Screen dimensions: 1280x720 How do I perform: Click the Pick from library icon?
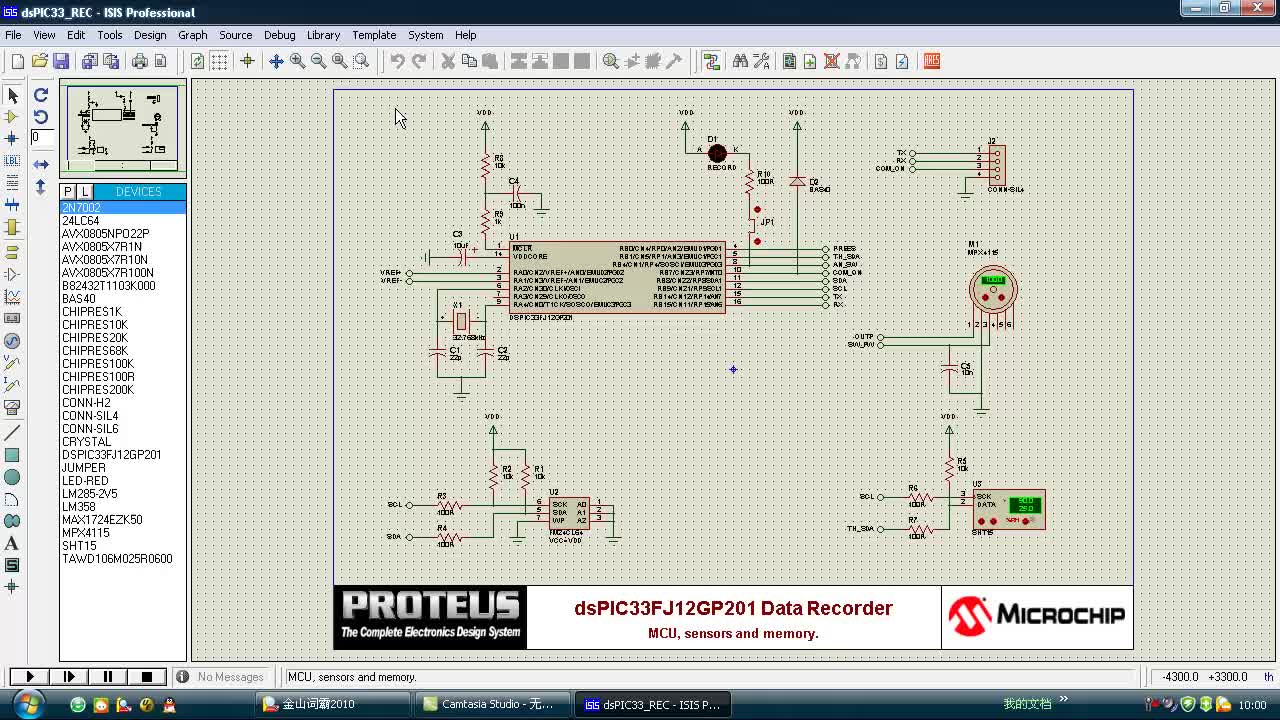click(611, 61)
